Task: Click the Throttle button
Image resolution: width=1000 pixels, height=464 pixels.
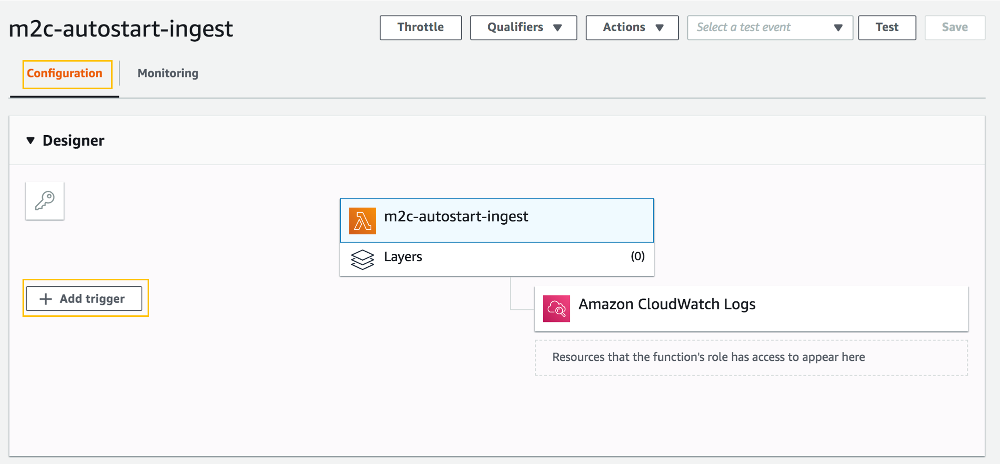Action: pos(421,27)
